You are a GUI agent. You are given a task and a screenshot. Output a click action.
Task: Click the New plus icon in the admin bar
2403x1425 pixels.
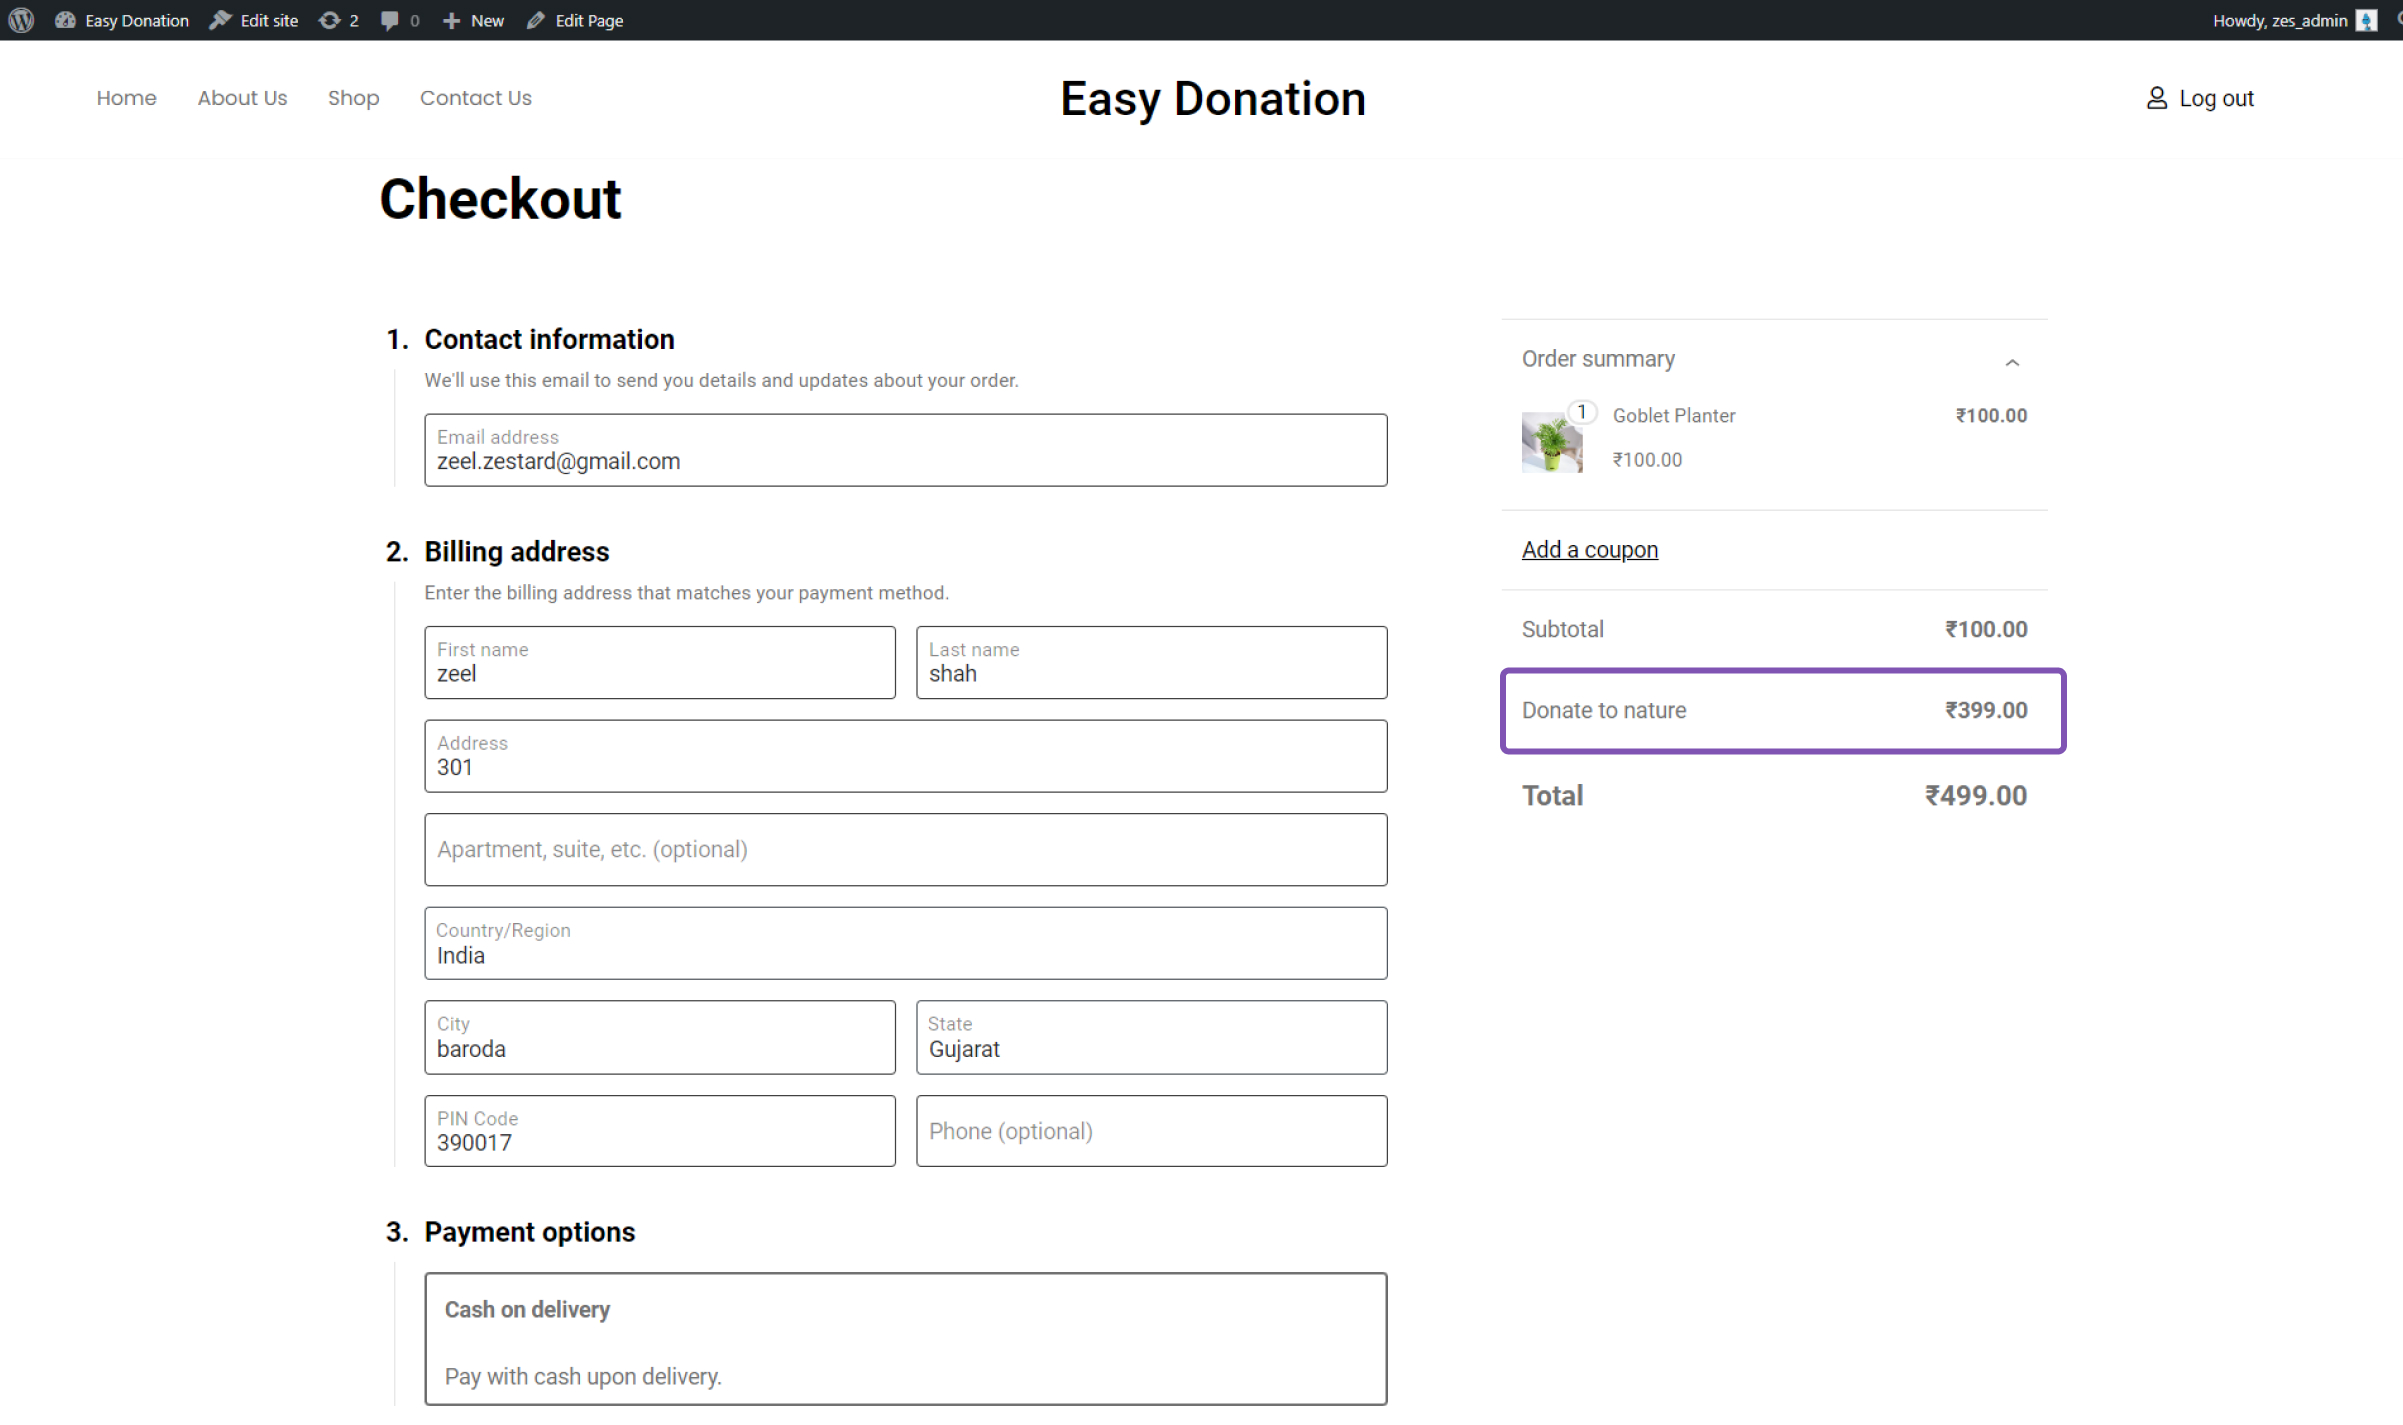pos(452,20)
